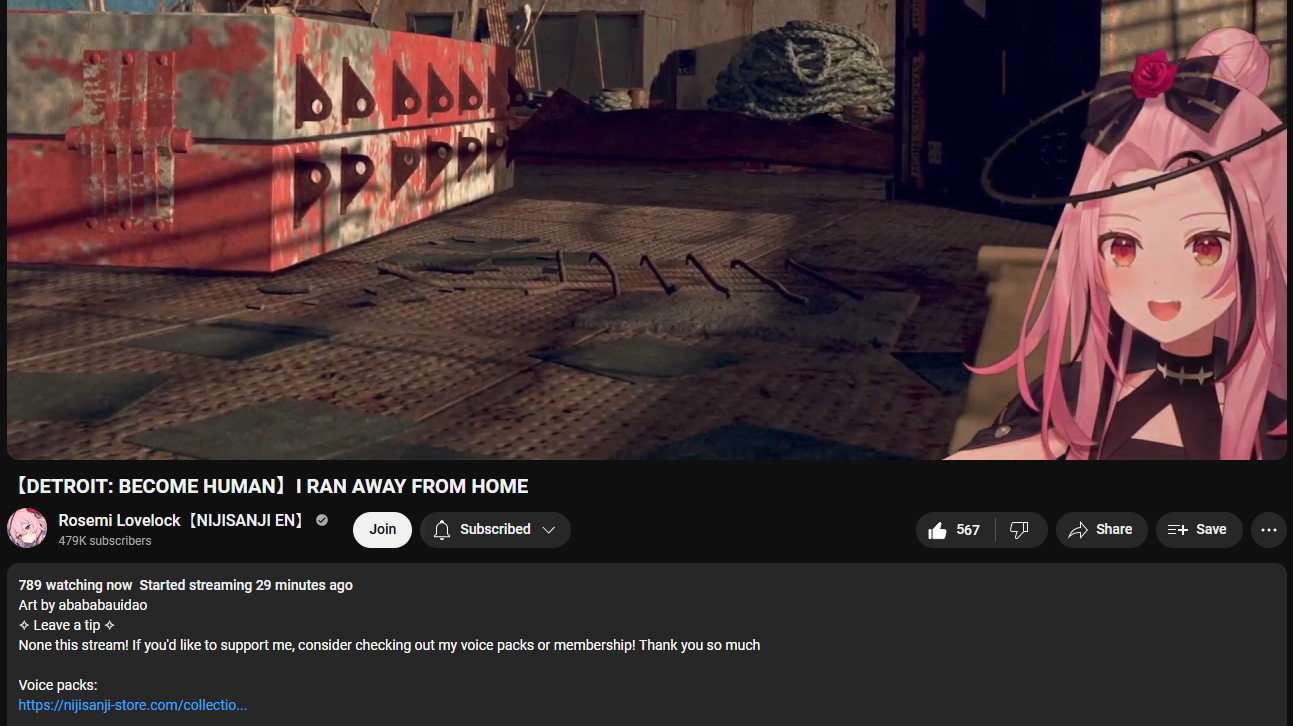Screen dimensions: 1293x726
Task: Click the Share button label
Action: pyautogui.click(x=1114, y=530)
